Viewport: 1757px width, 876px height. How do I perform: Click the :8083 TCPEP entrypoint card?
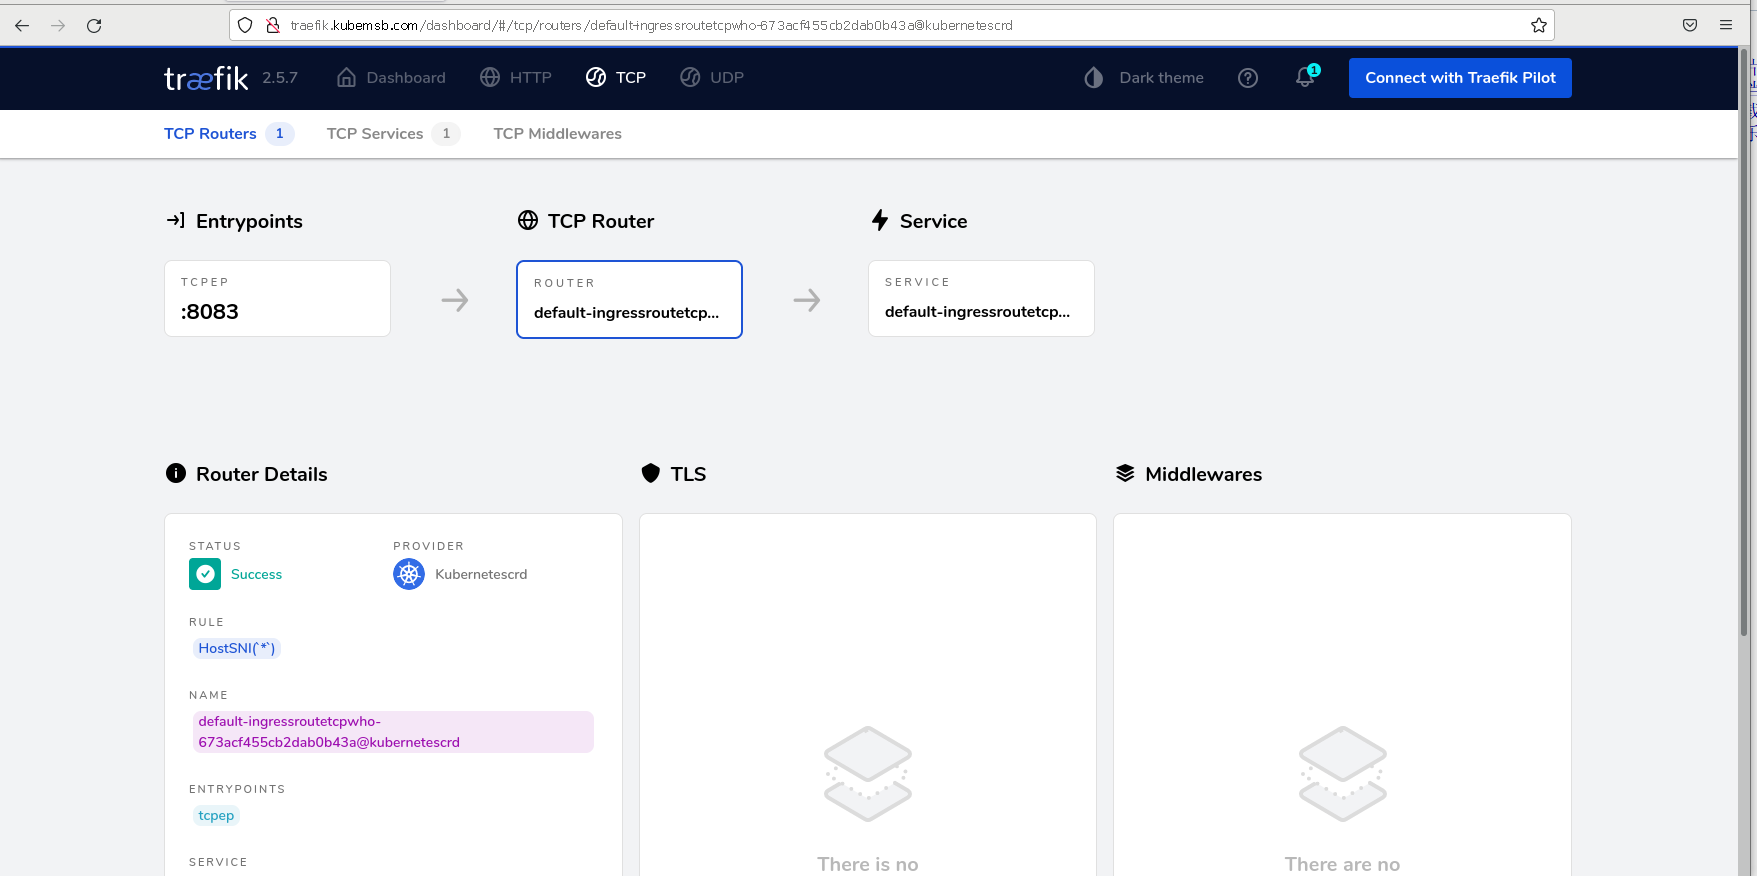[x=277, y=299]
